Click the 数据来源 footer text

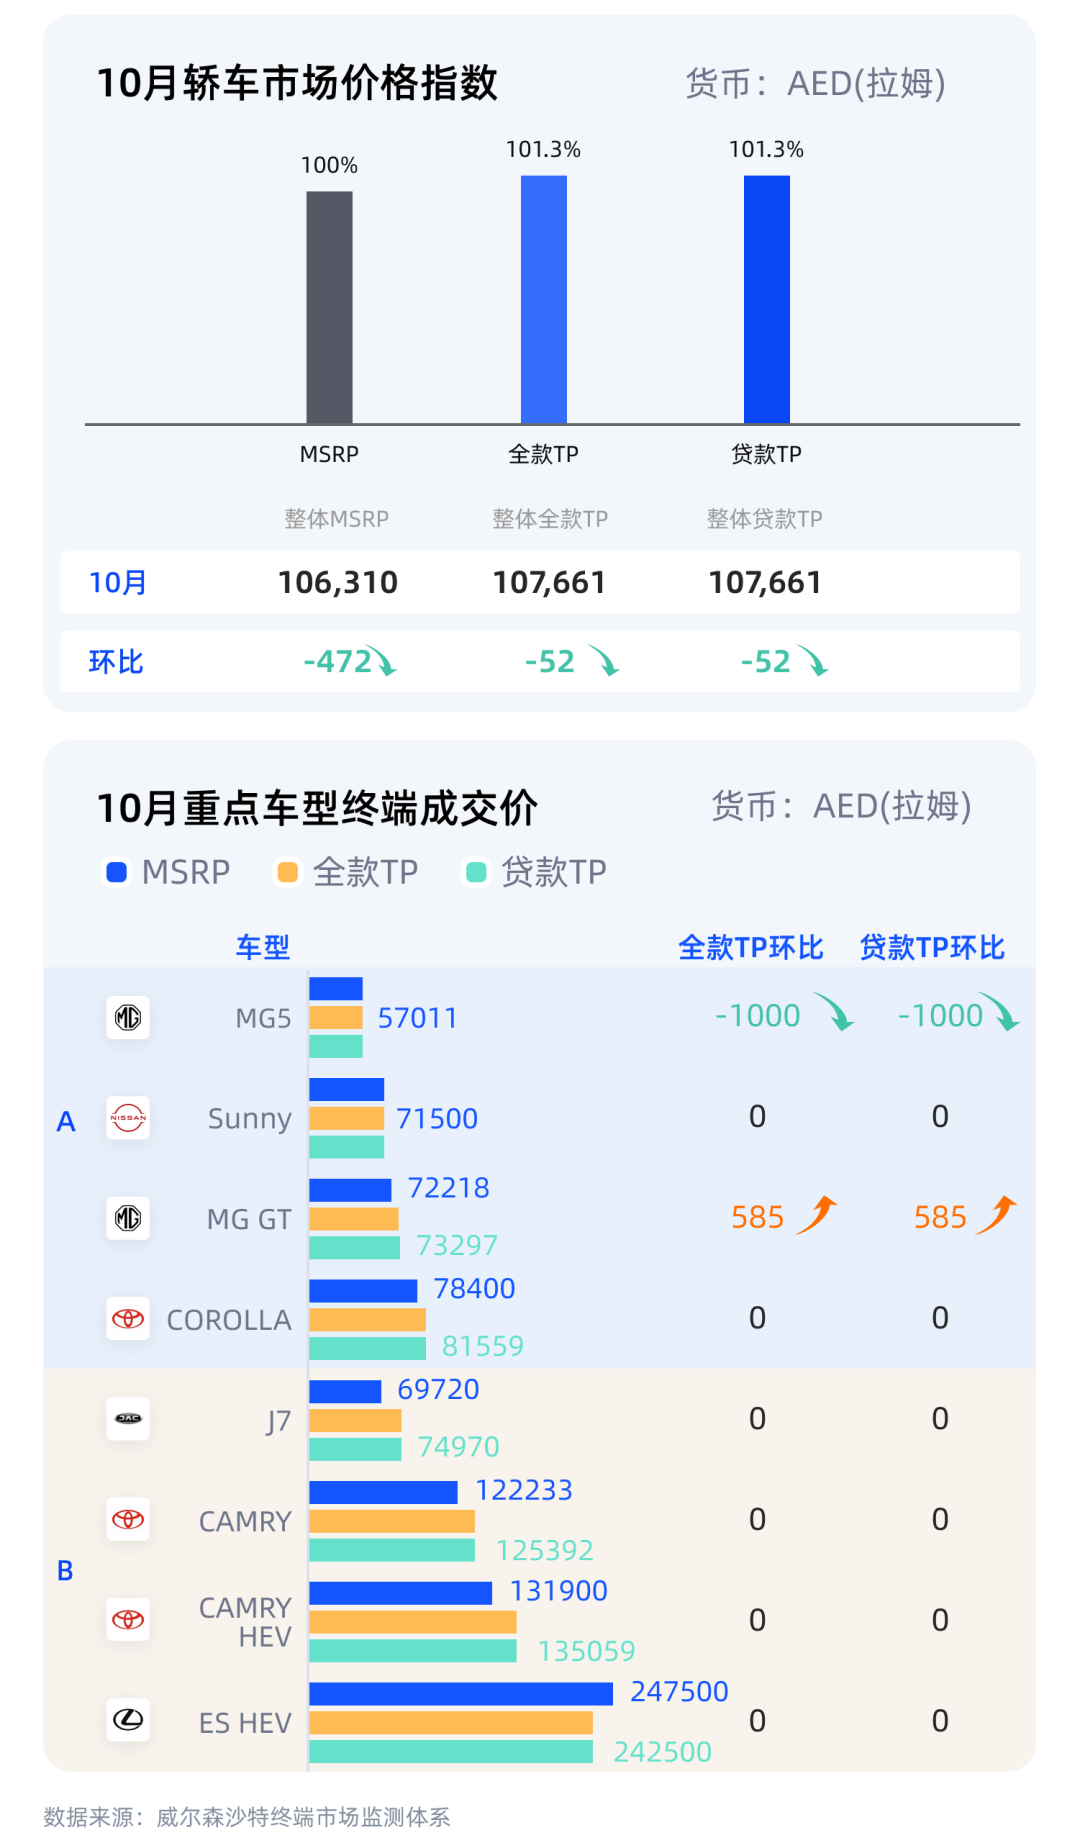tap(247, 1817)
